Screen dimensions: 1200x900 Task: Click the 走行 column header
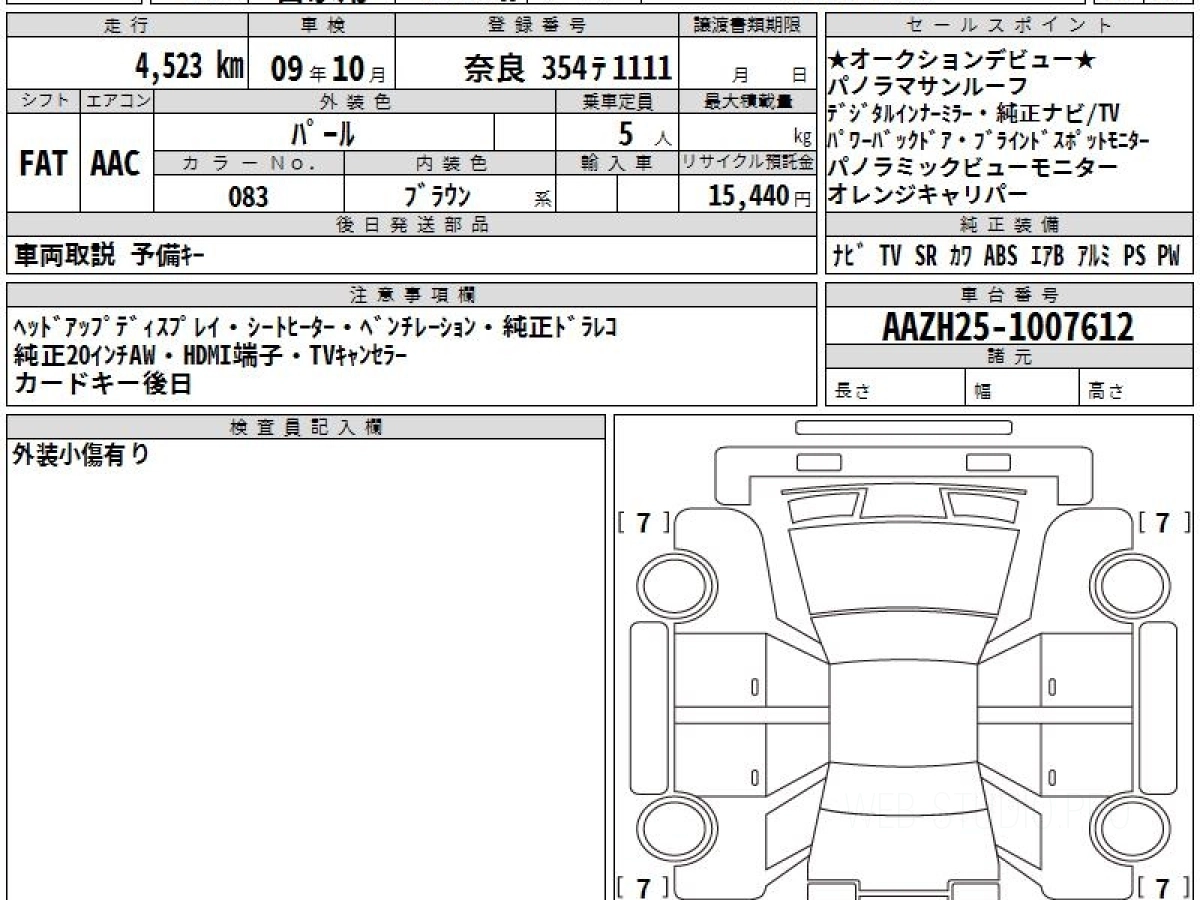tap(126, 26)
